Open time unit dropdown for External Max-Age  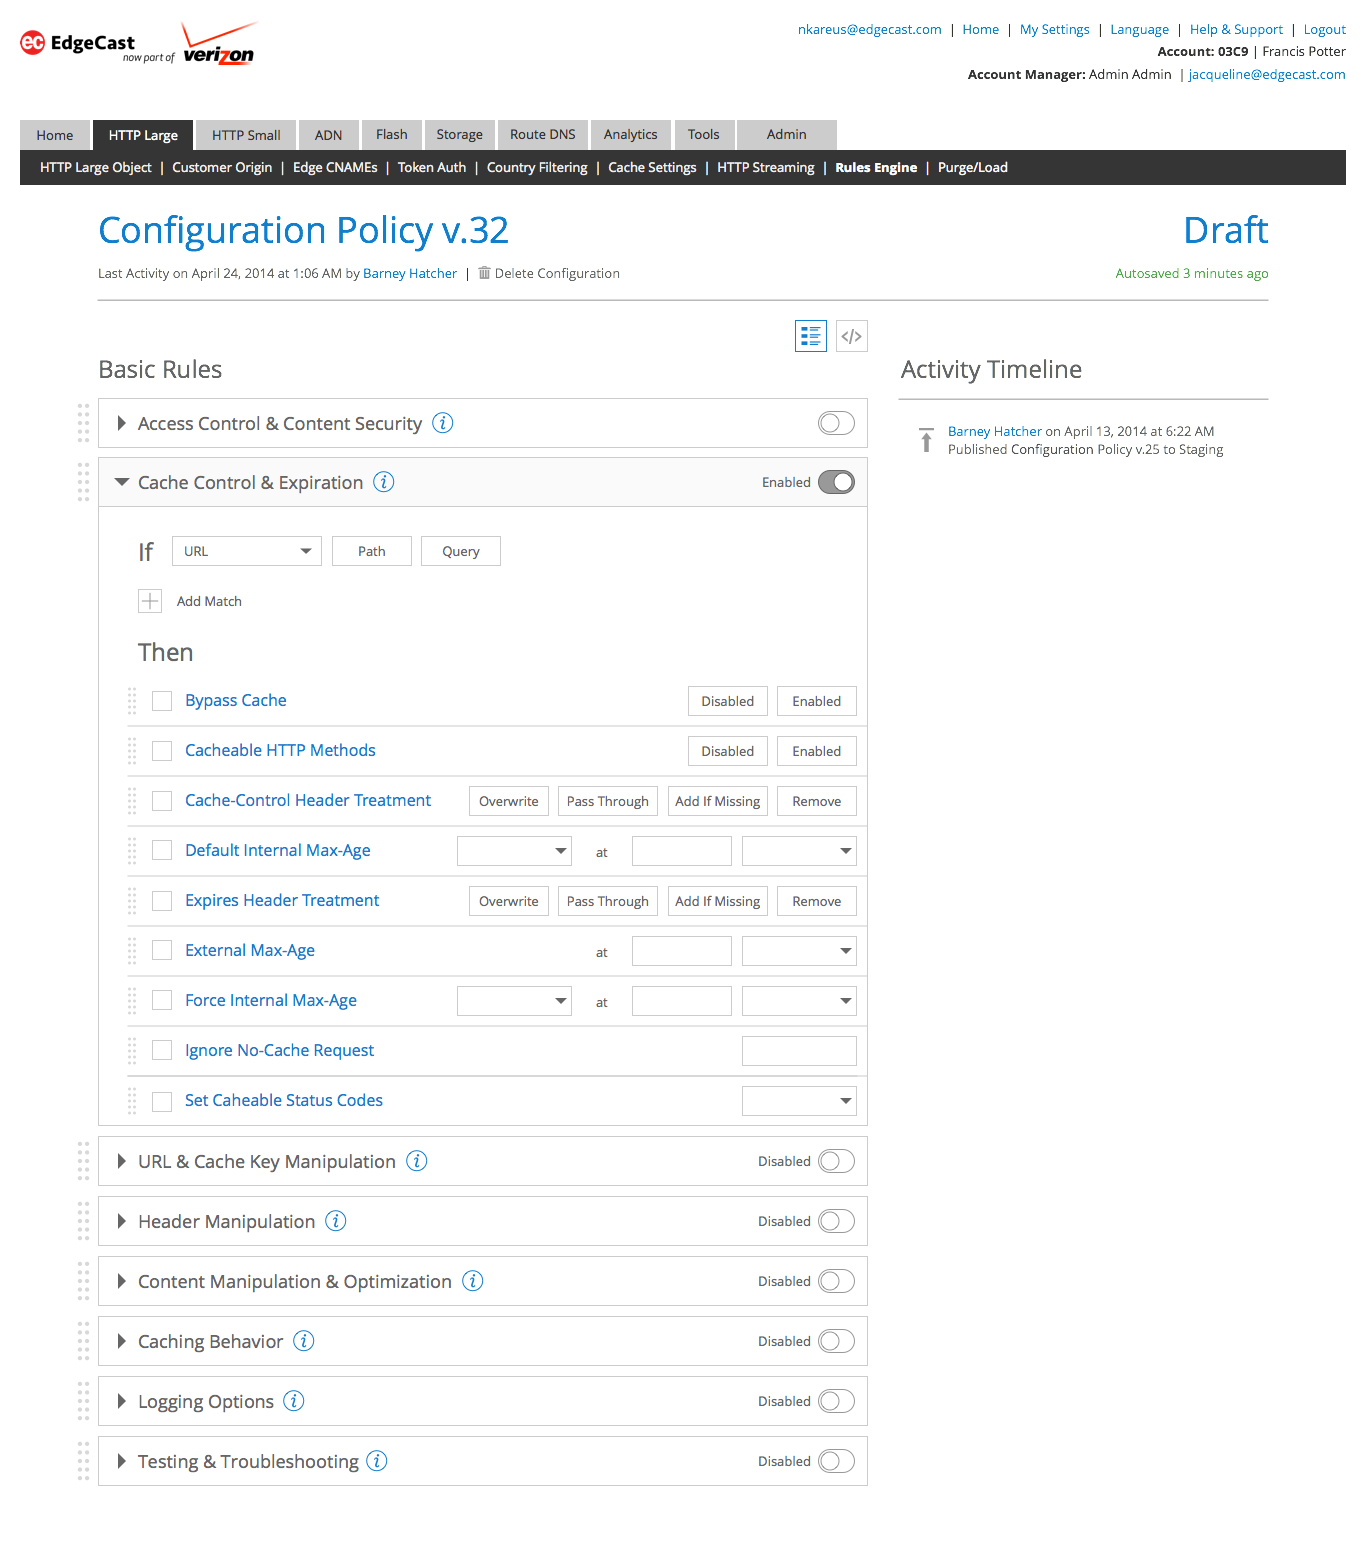799,951
